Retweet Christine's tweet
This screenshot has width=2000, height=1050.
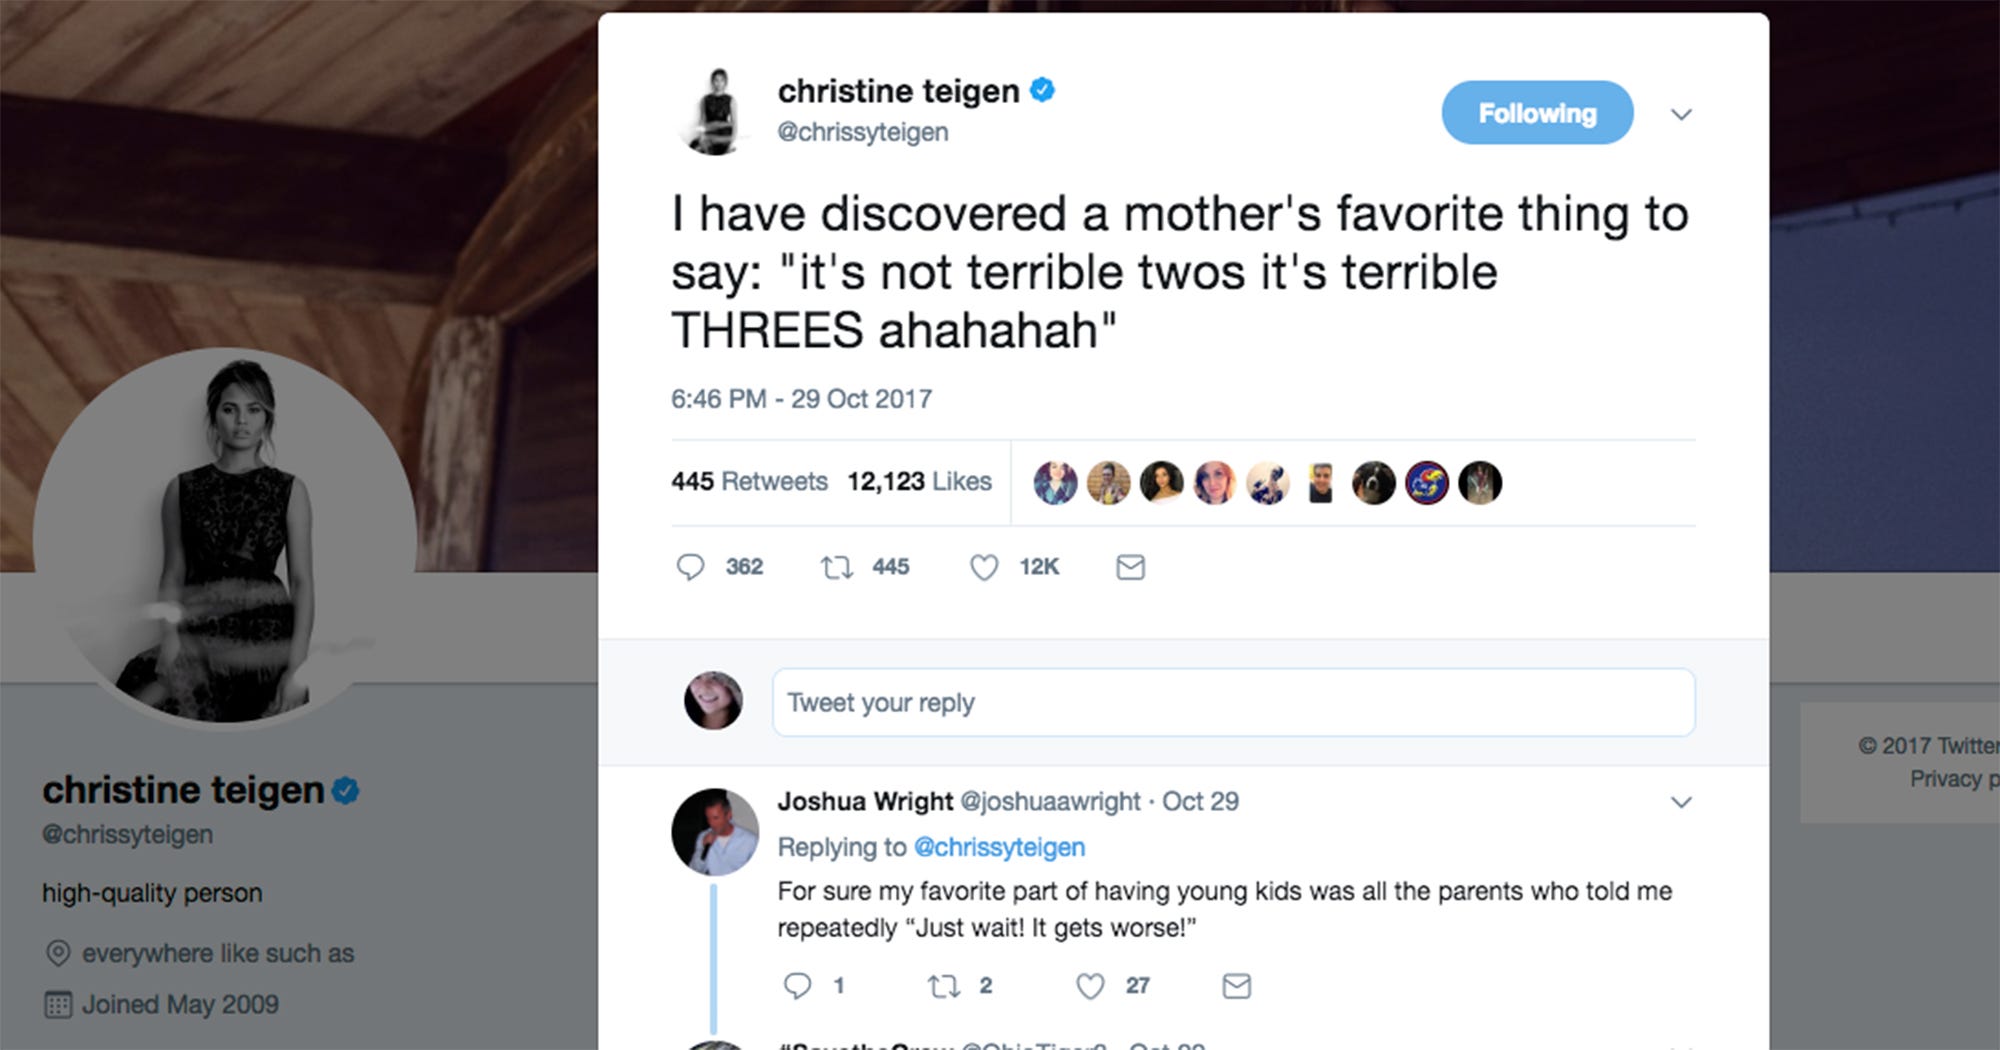(834, 567)
